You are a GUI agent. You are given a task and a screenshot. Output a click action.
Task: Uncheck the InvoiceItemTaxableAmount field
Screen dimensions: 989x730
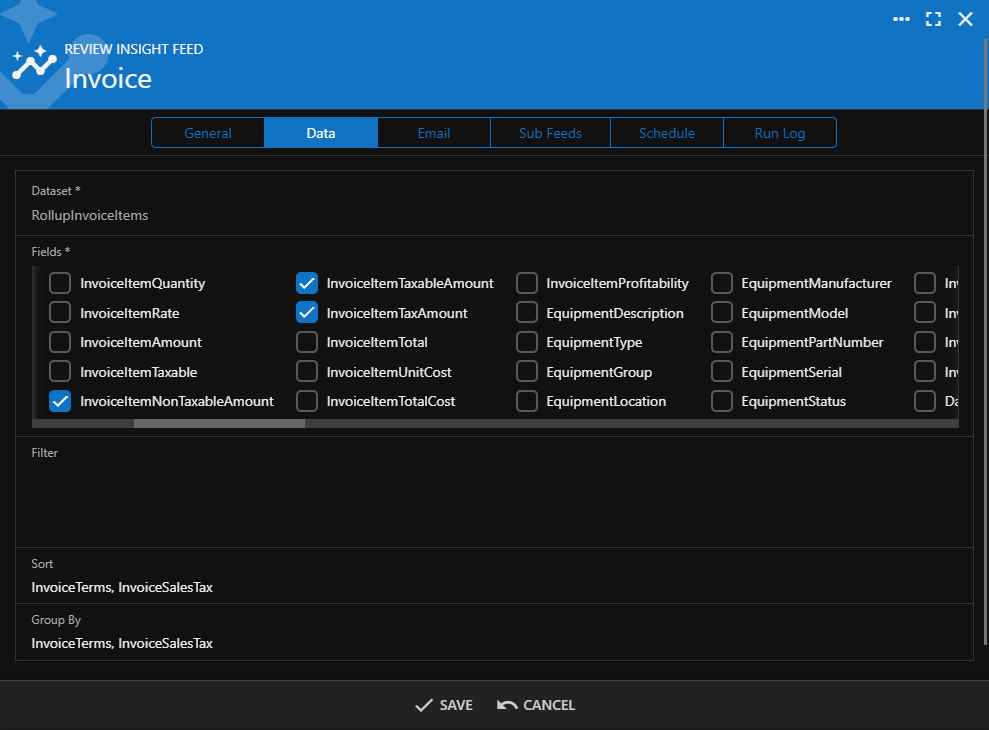pos(307,283)
